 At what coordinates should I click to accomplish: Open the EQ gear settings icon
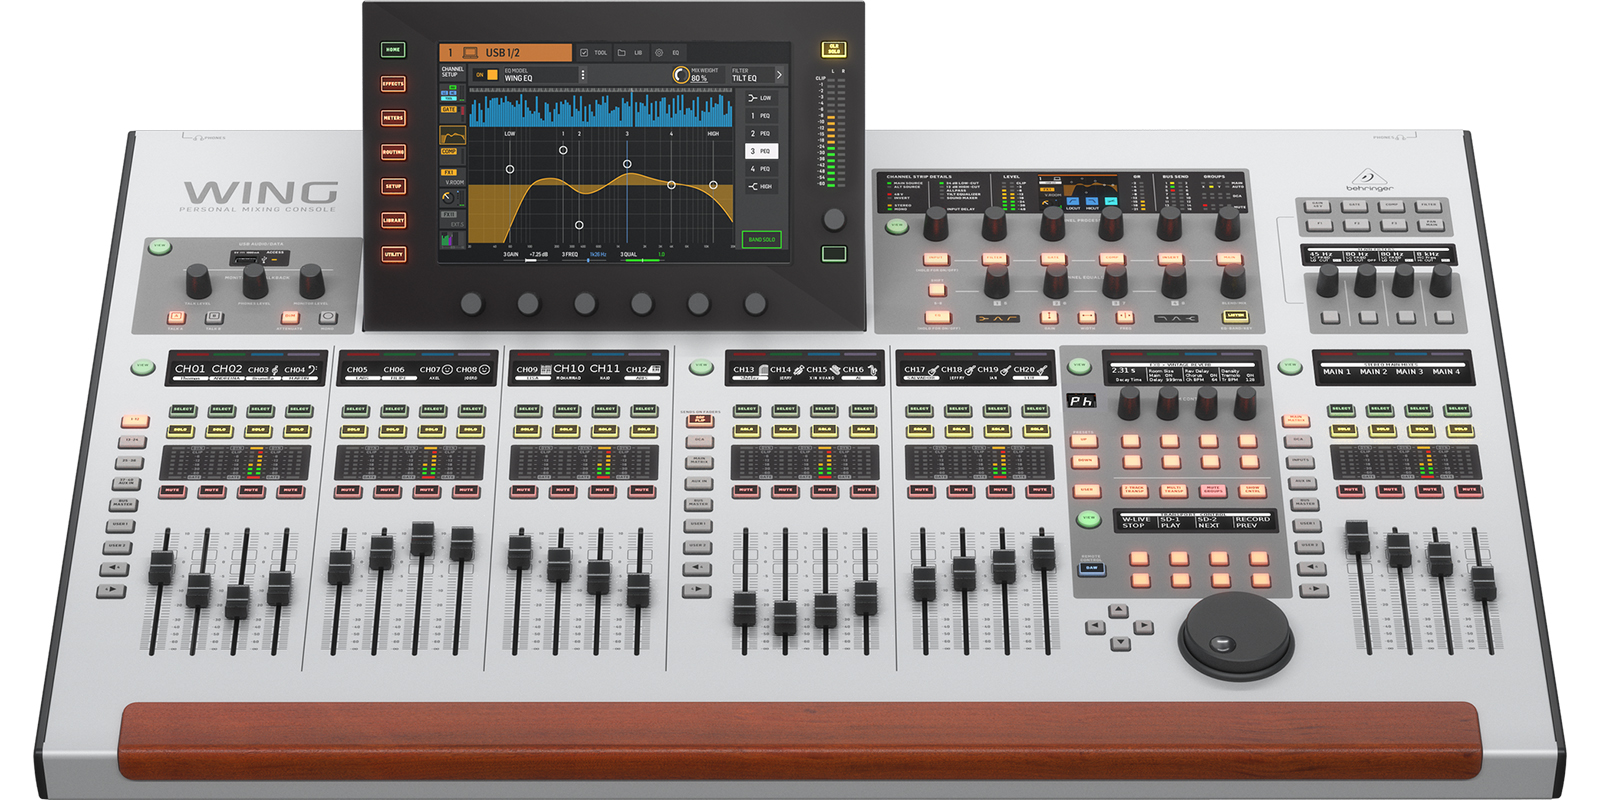pyautogui.click(x=658, y=53)
